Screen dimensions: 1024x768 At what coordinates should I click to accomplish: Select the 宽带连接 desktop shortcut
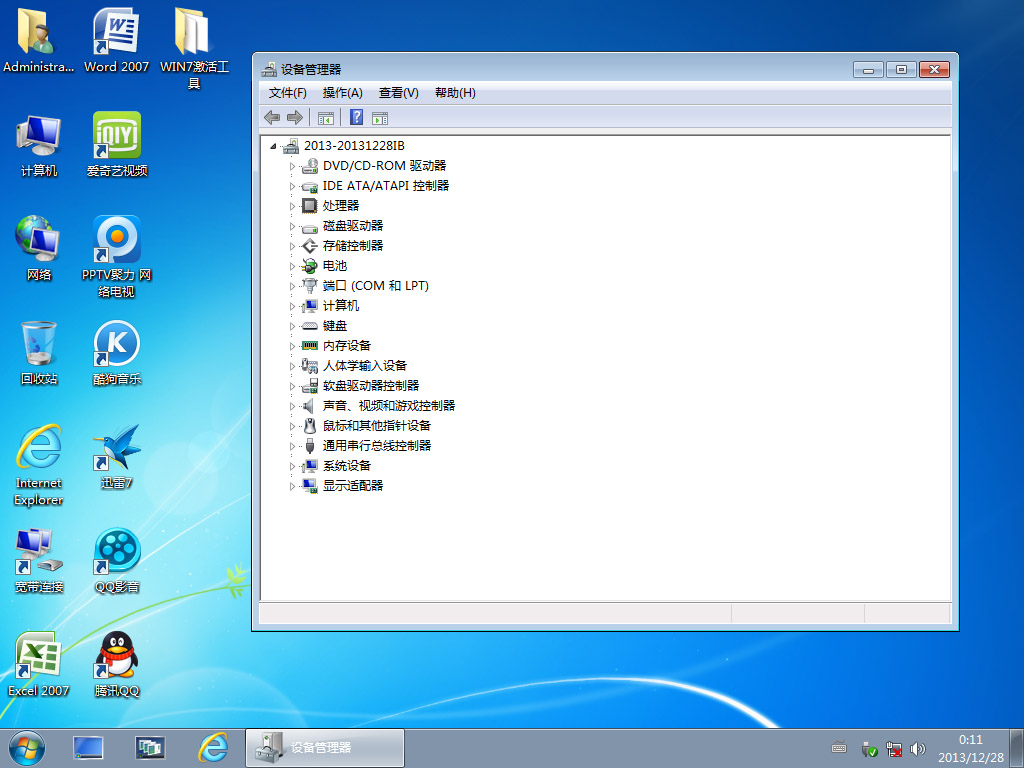click(39, 560)
